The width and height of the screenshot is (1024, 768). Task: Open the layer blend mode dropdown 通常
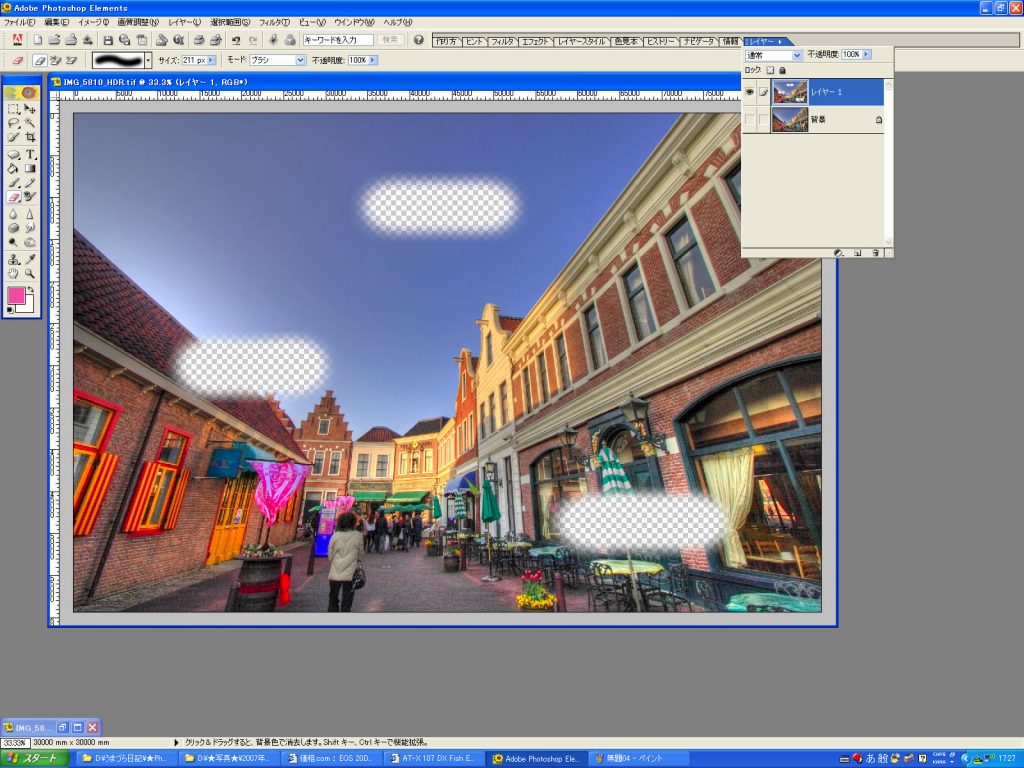773,56
